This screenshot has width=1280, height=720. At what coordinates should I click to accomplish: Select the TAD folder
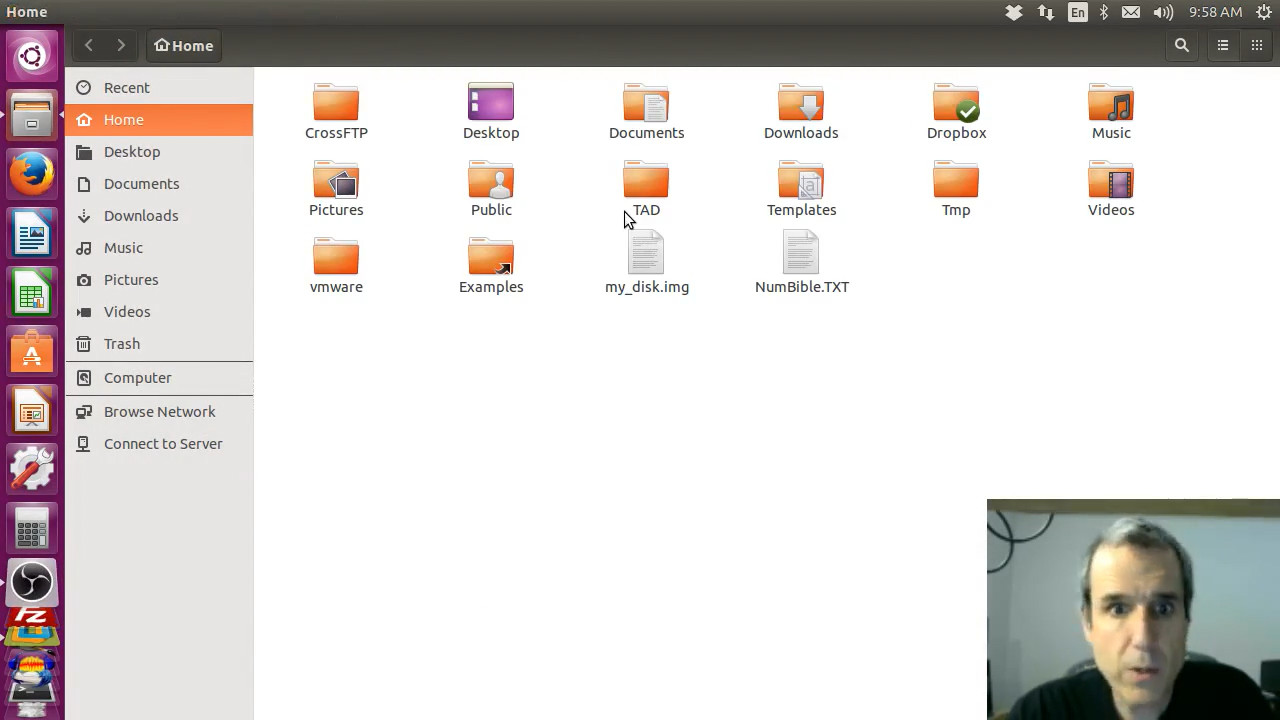coord(646,188)
